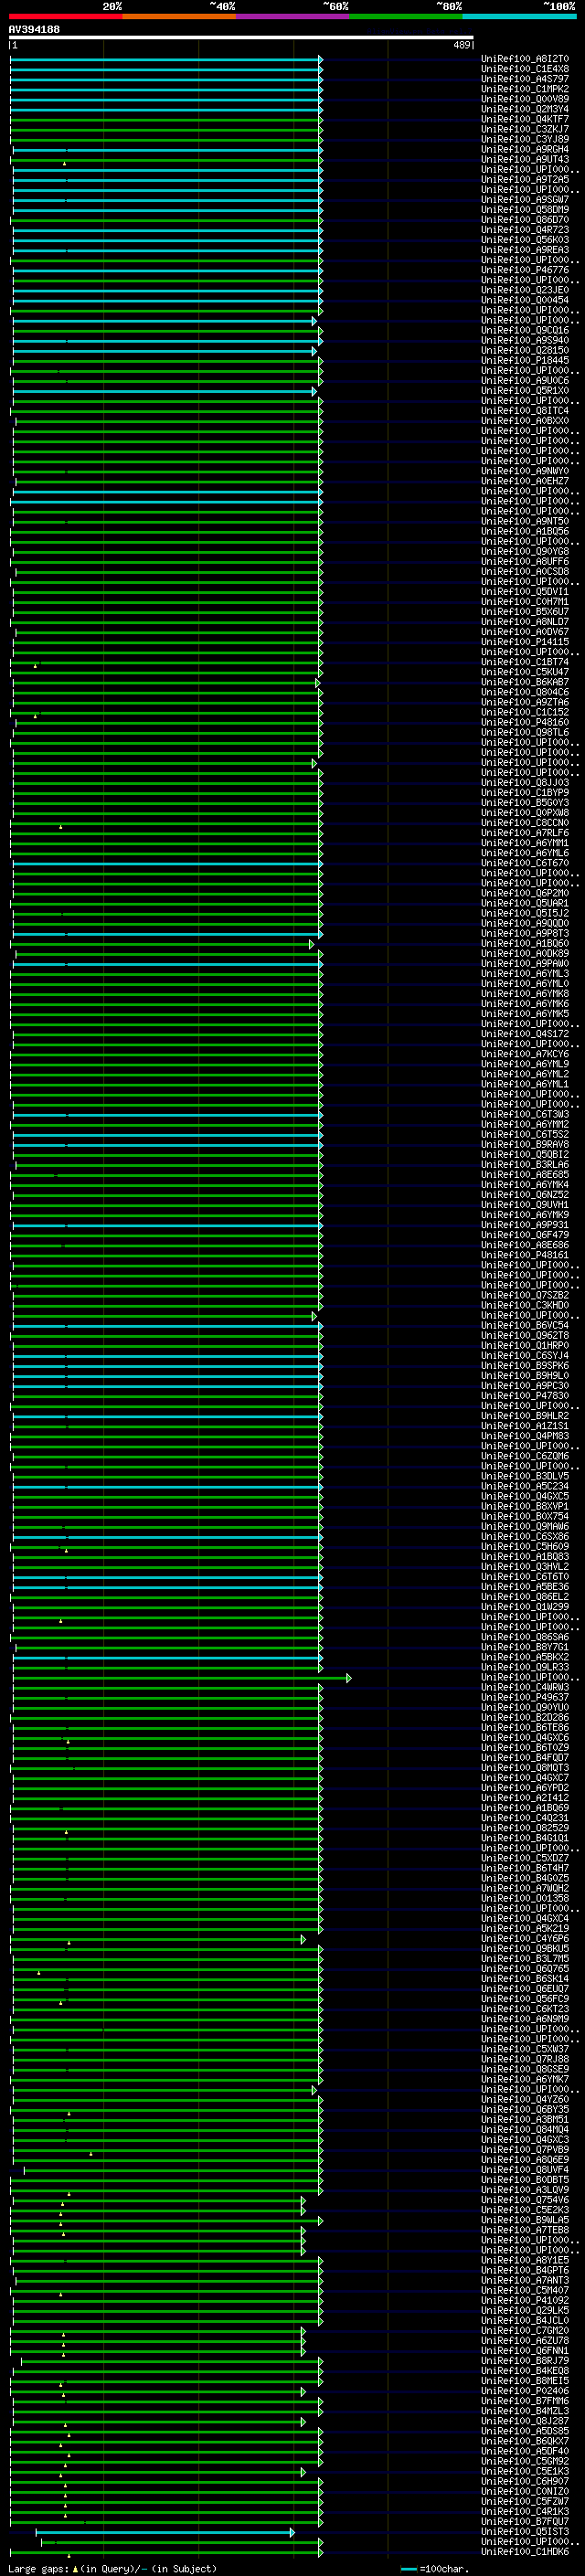Open hit UniRef100_A8I2T0

[525, 59]
